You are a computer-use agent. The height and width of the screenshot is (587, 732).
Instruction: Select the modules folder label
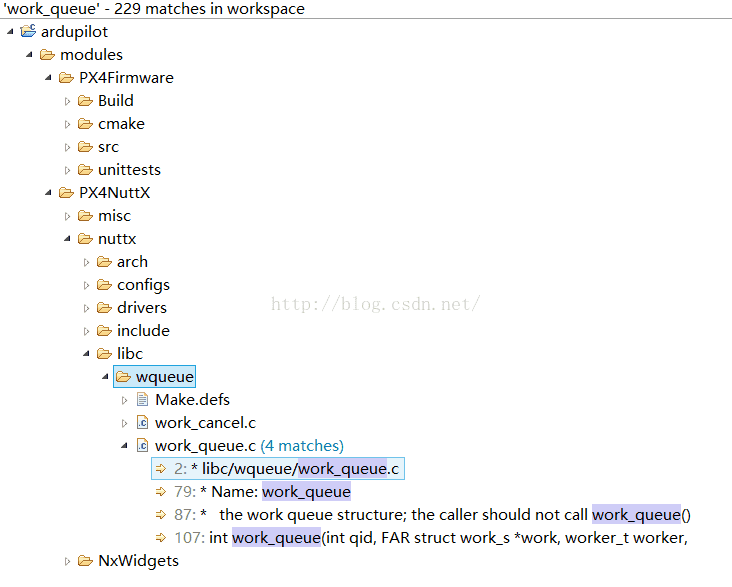92,55
